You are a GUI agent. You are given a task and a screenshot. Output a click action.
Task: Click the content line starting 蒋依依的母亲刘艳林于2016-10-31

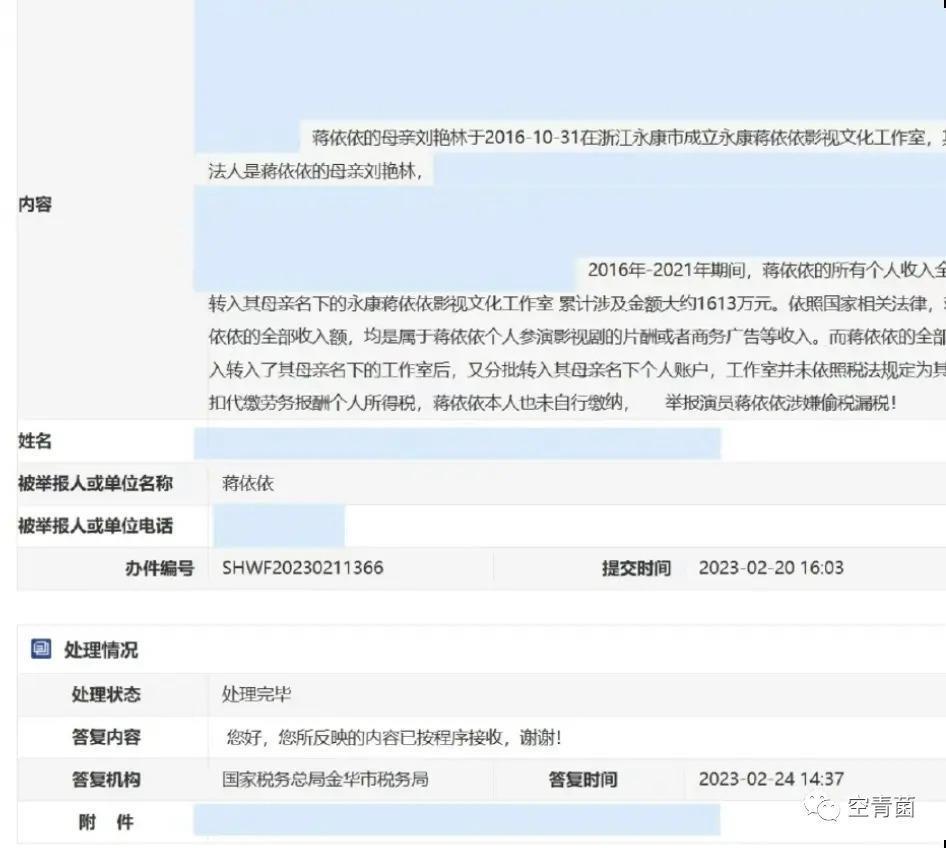coord(629,138)
